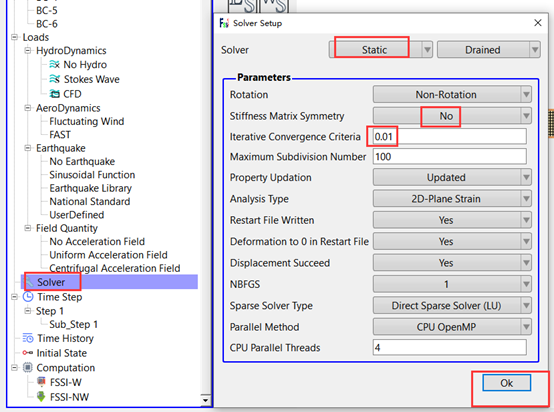Open the Stiffness Matrix Symmetry dropdown
The image size is (554, 412).
(452, 116)
